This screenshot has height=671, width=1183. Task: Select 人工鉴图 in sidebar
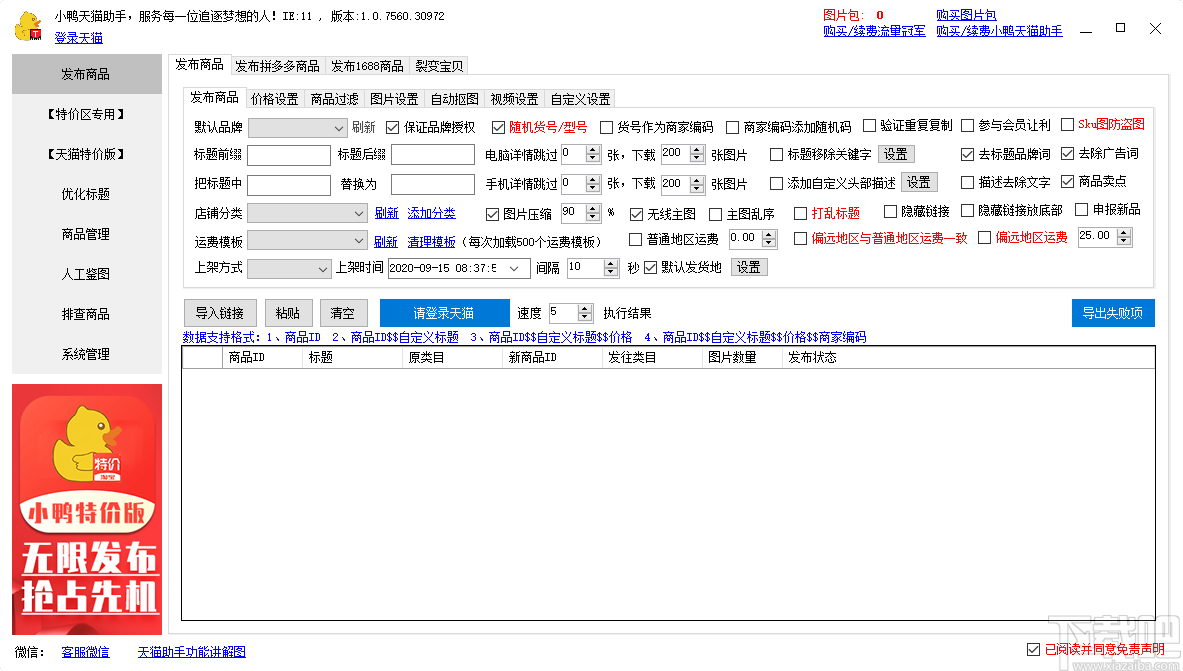click(x=86, y=274)
